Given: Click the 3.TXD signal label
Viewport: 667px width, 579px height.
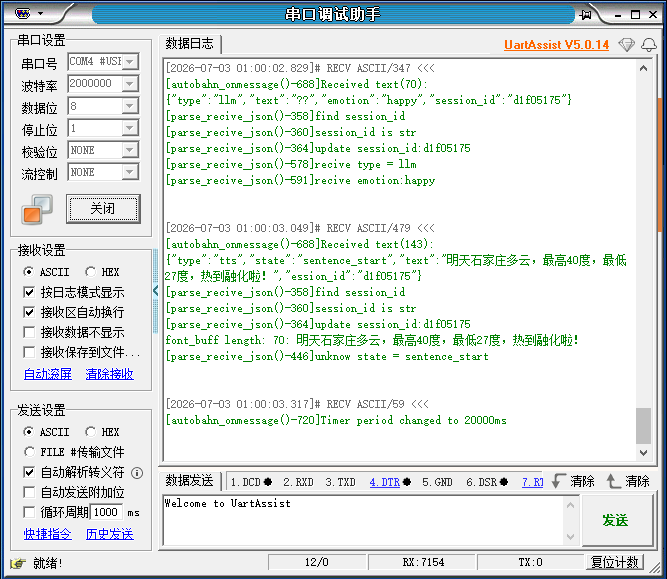Looking at the screenshot, I should click(x=340, y=482).
